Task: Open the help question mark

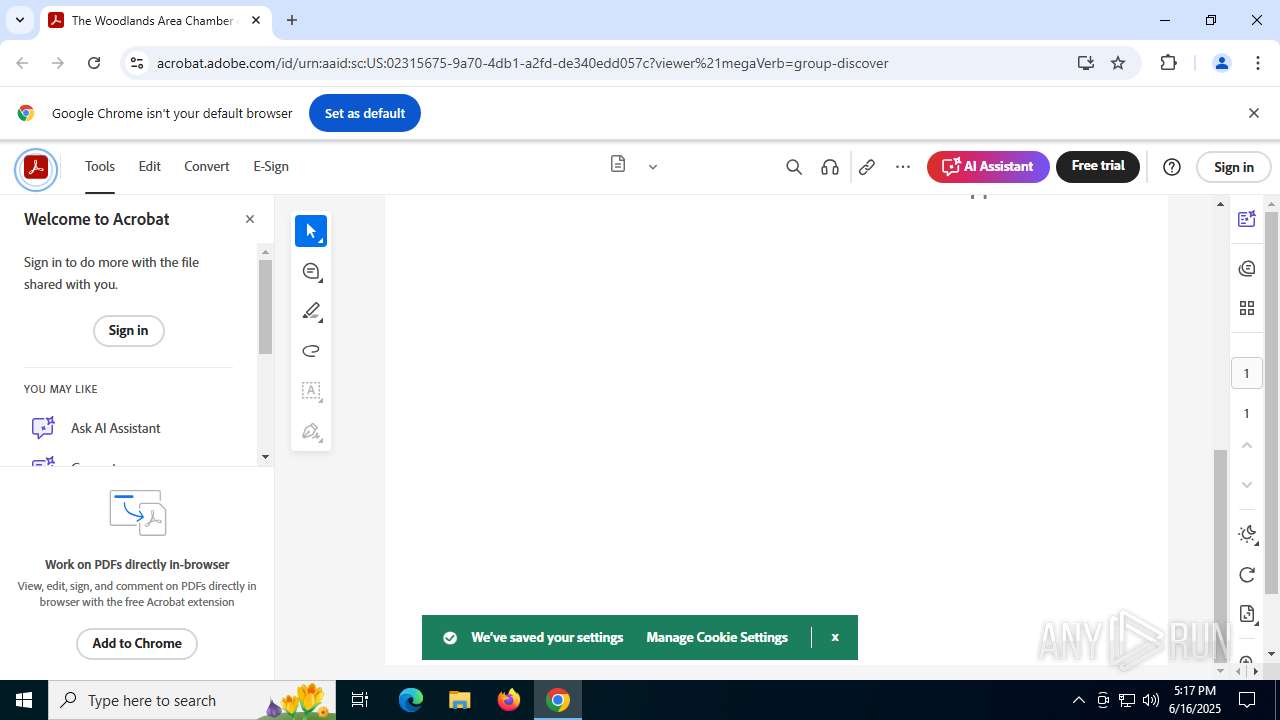Action: coord(1172,167)
